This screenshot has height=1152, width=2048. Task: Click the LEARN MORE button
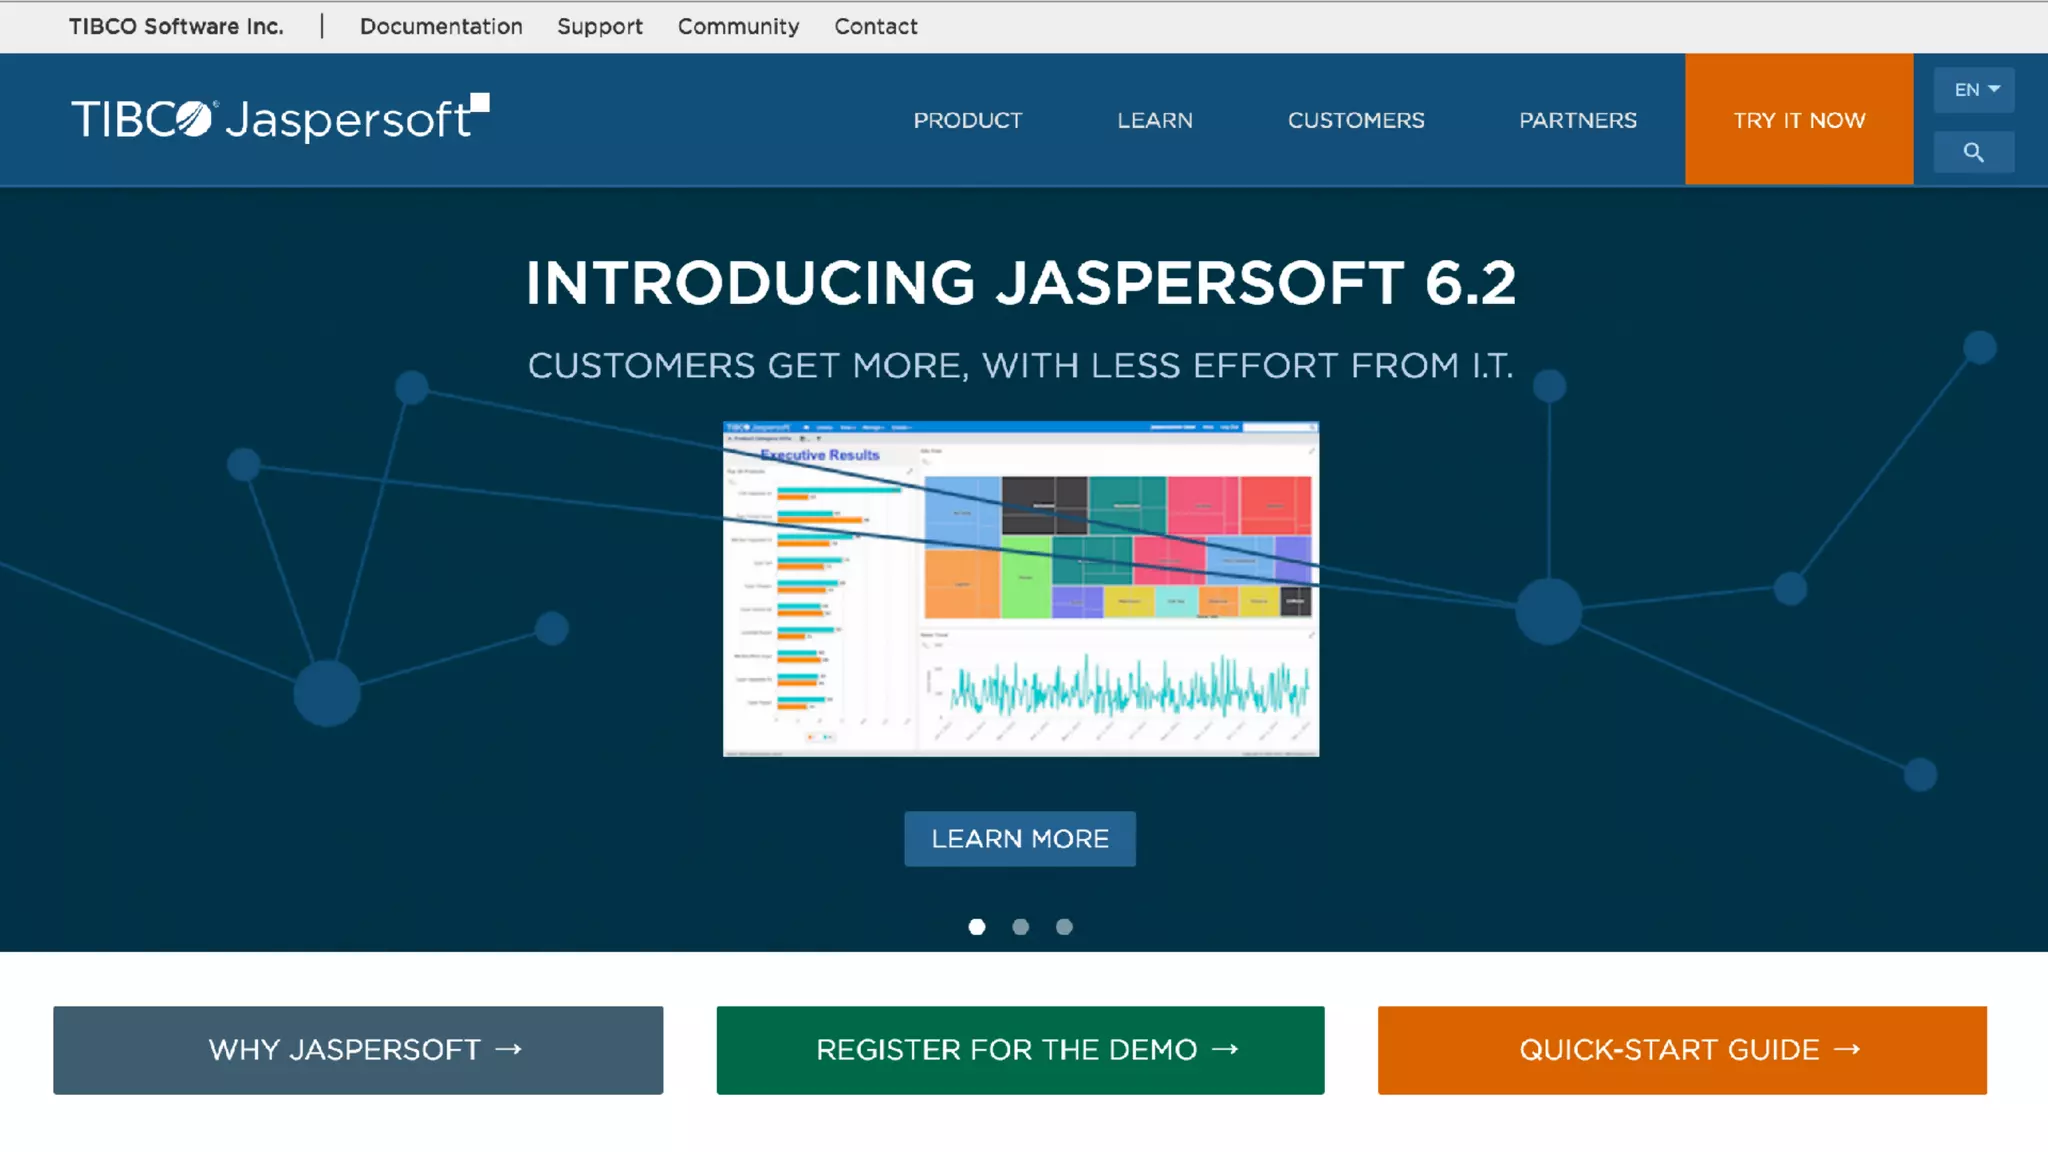coord(1019,838)
